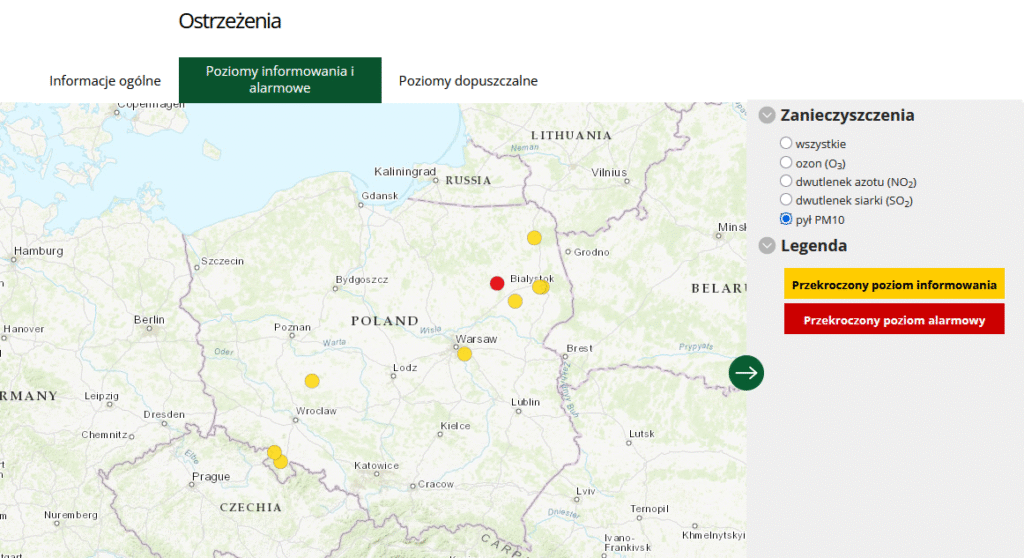Viewport: 1024px width, 558px height.
Task: Click the Kaliningrad city label
Action: point(405,171)
